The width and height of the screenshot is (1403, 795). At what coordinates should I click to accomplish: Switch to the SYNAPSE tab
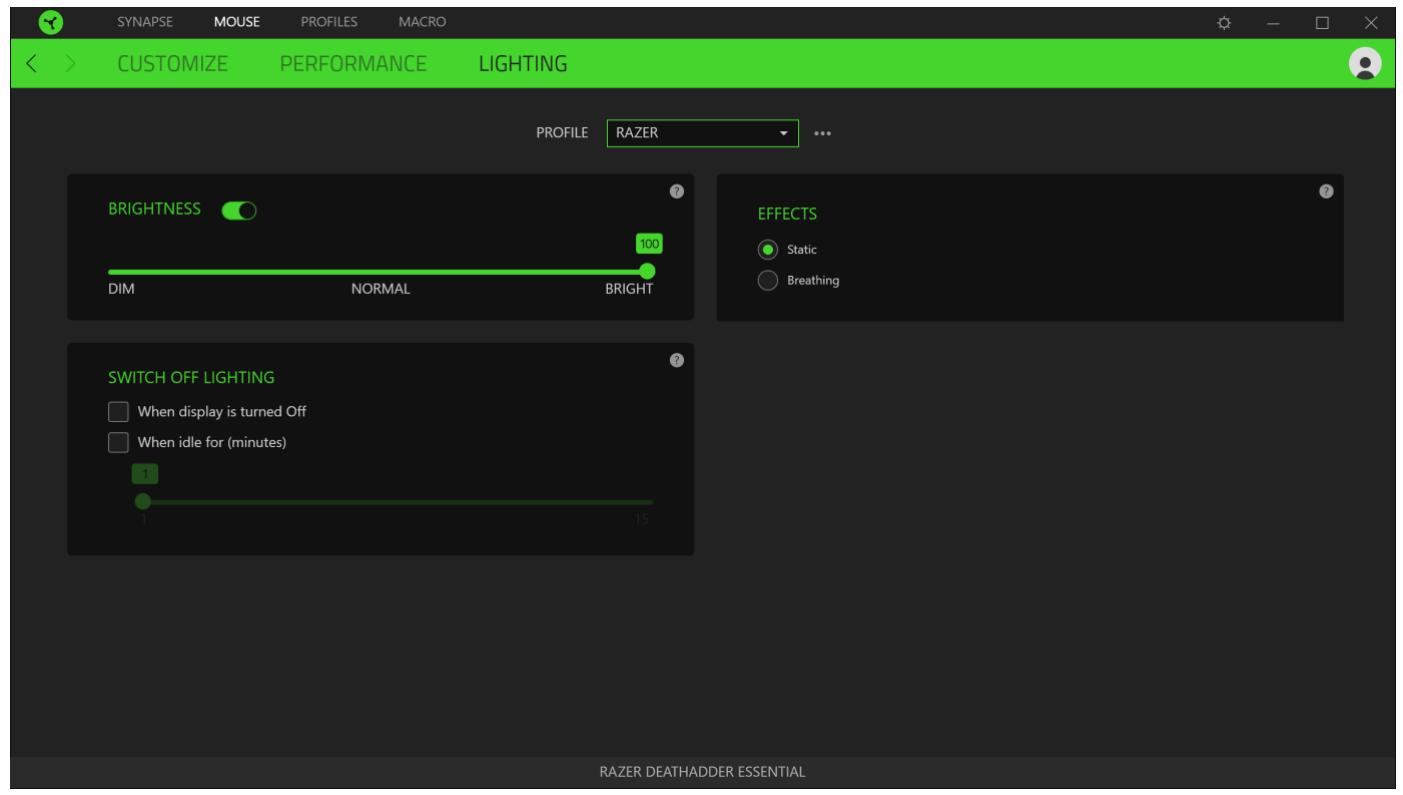146,21
